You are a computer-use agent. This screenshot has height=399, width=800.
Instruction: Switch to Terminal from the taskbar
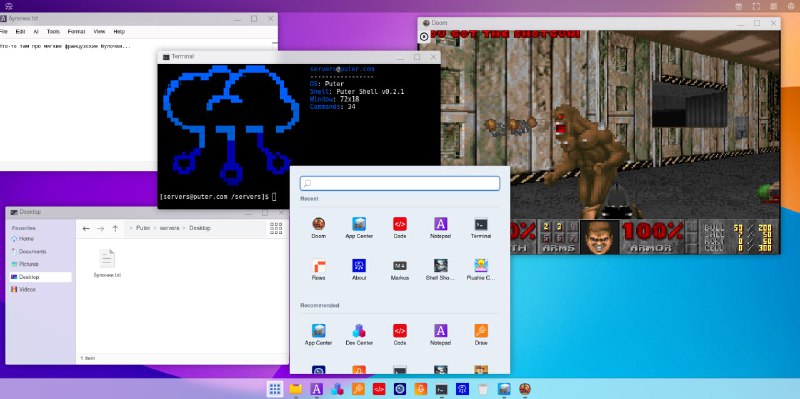[441, 389]
